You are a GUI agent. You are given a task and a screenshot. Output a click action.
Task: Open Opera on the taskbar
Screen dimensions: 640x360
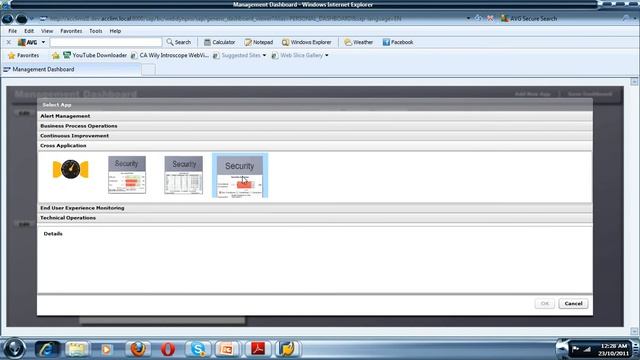(168, 349)
